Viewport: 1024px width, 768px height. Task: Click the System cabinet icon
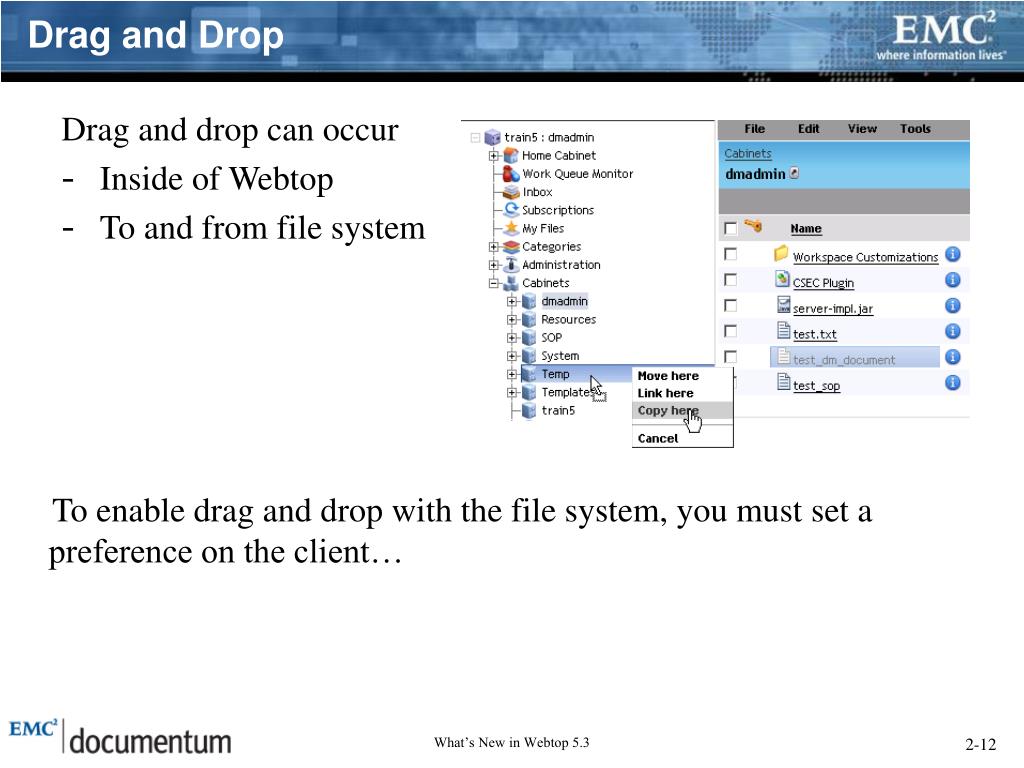click(530, 356)
